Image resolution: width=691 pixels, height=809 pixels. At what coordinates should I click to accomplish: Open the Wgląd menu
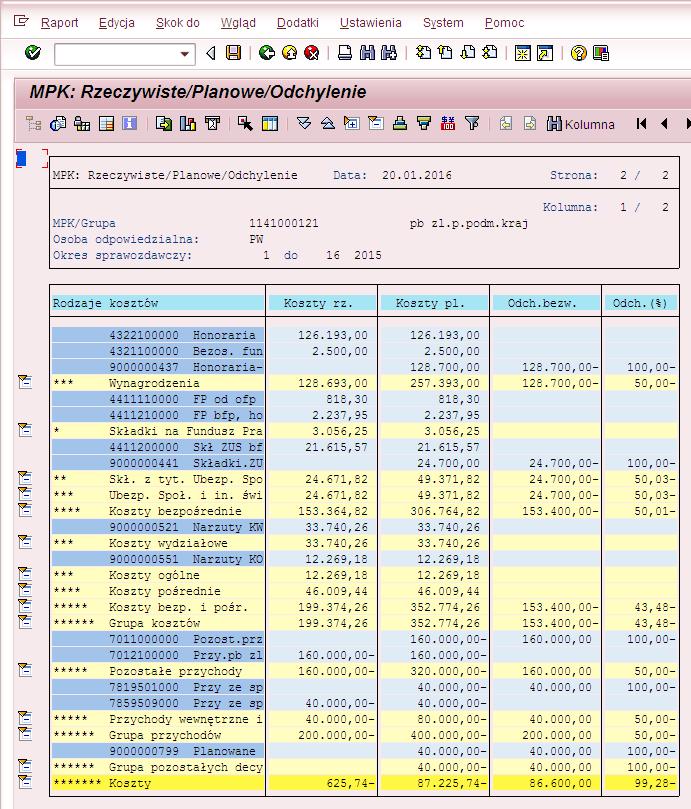point(238,23)
